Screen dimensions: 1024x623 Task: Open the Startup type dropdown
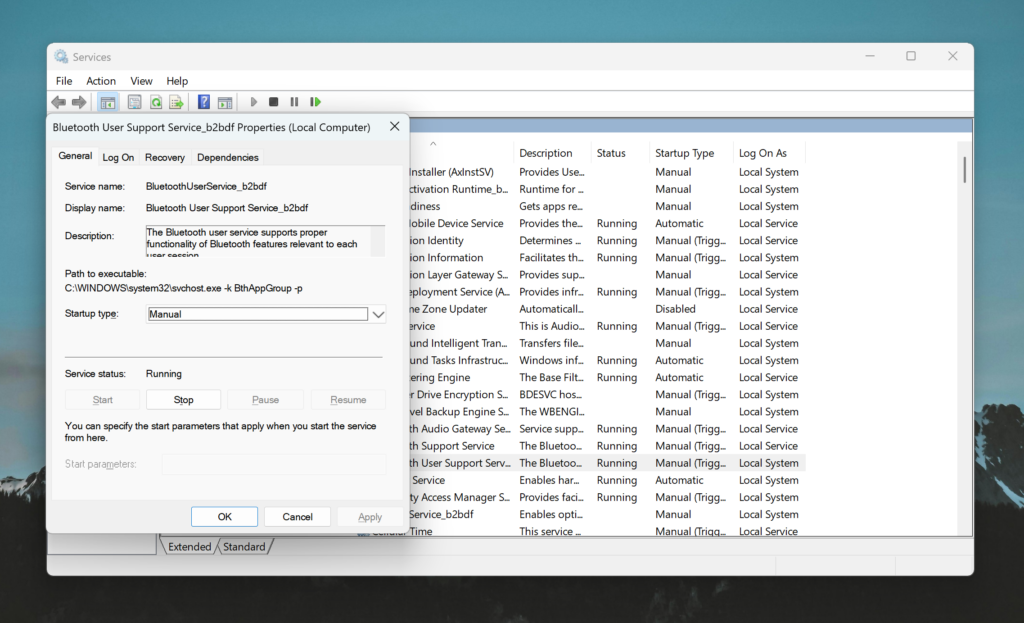coord(378,314)
